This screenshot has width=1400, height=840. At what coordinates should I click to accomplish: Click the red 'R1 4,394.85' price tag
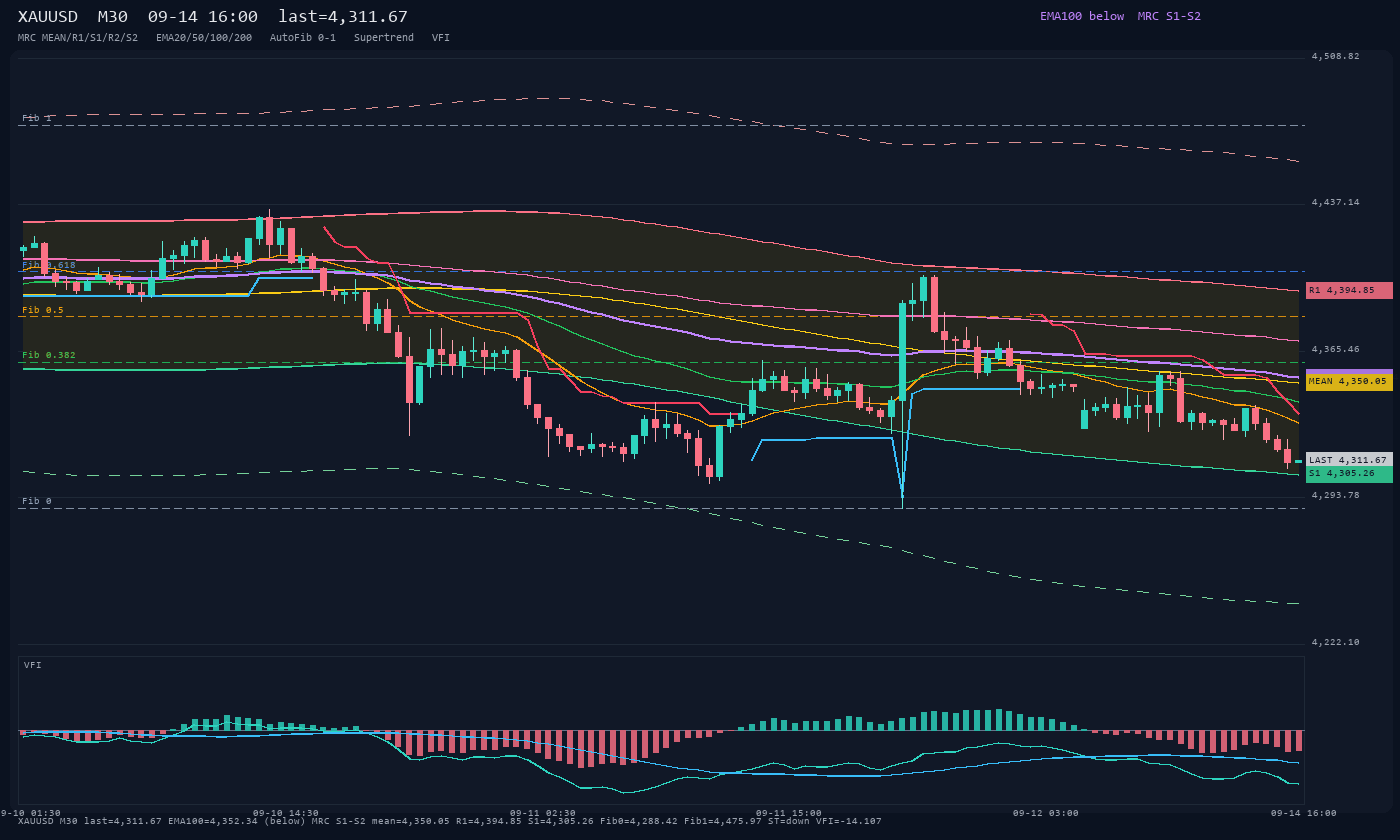point(1349,290)
